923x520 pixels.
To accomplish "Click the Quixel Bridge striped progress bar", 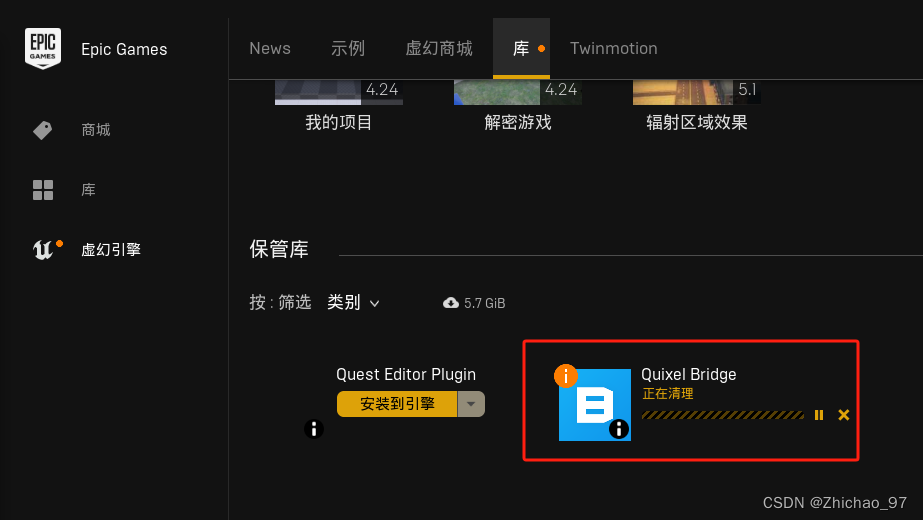I will [723, 415].
